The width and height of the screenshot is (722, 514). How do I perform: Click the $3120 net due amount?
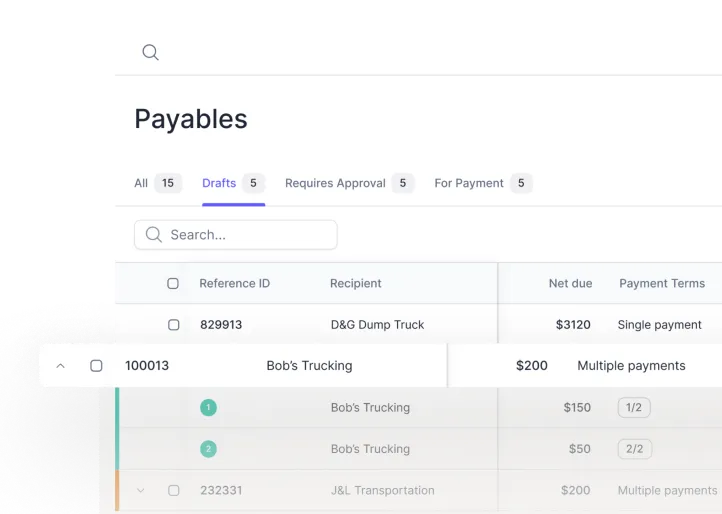coord(573,325)
